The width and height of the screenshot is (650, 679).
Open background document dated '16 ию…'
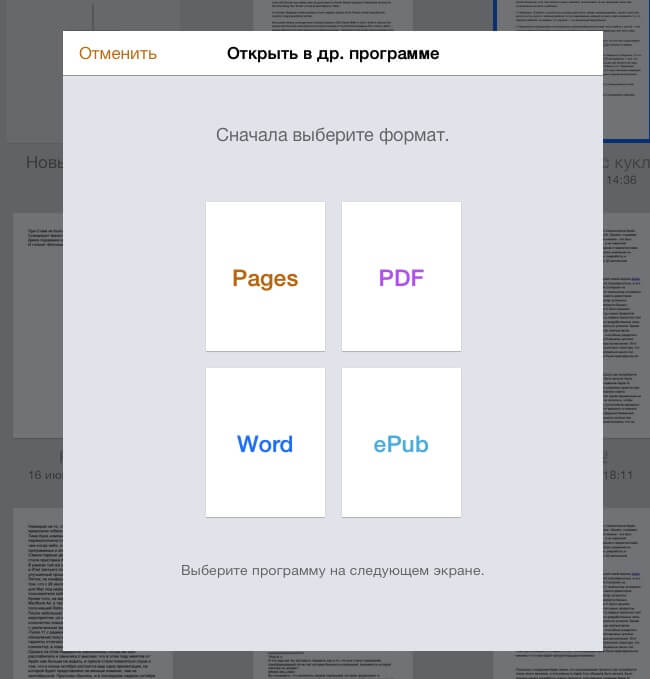pyautogui.click(x=38, y=325)
